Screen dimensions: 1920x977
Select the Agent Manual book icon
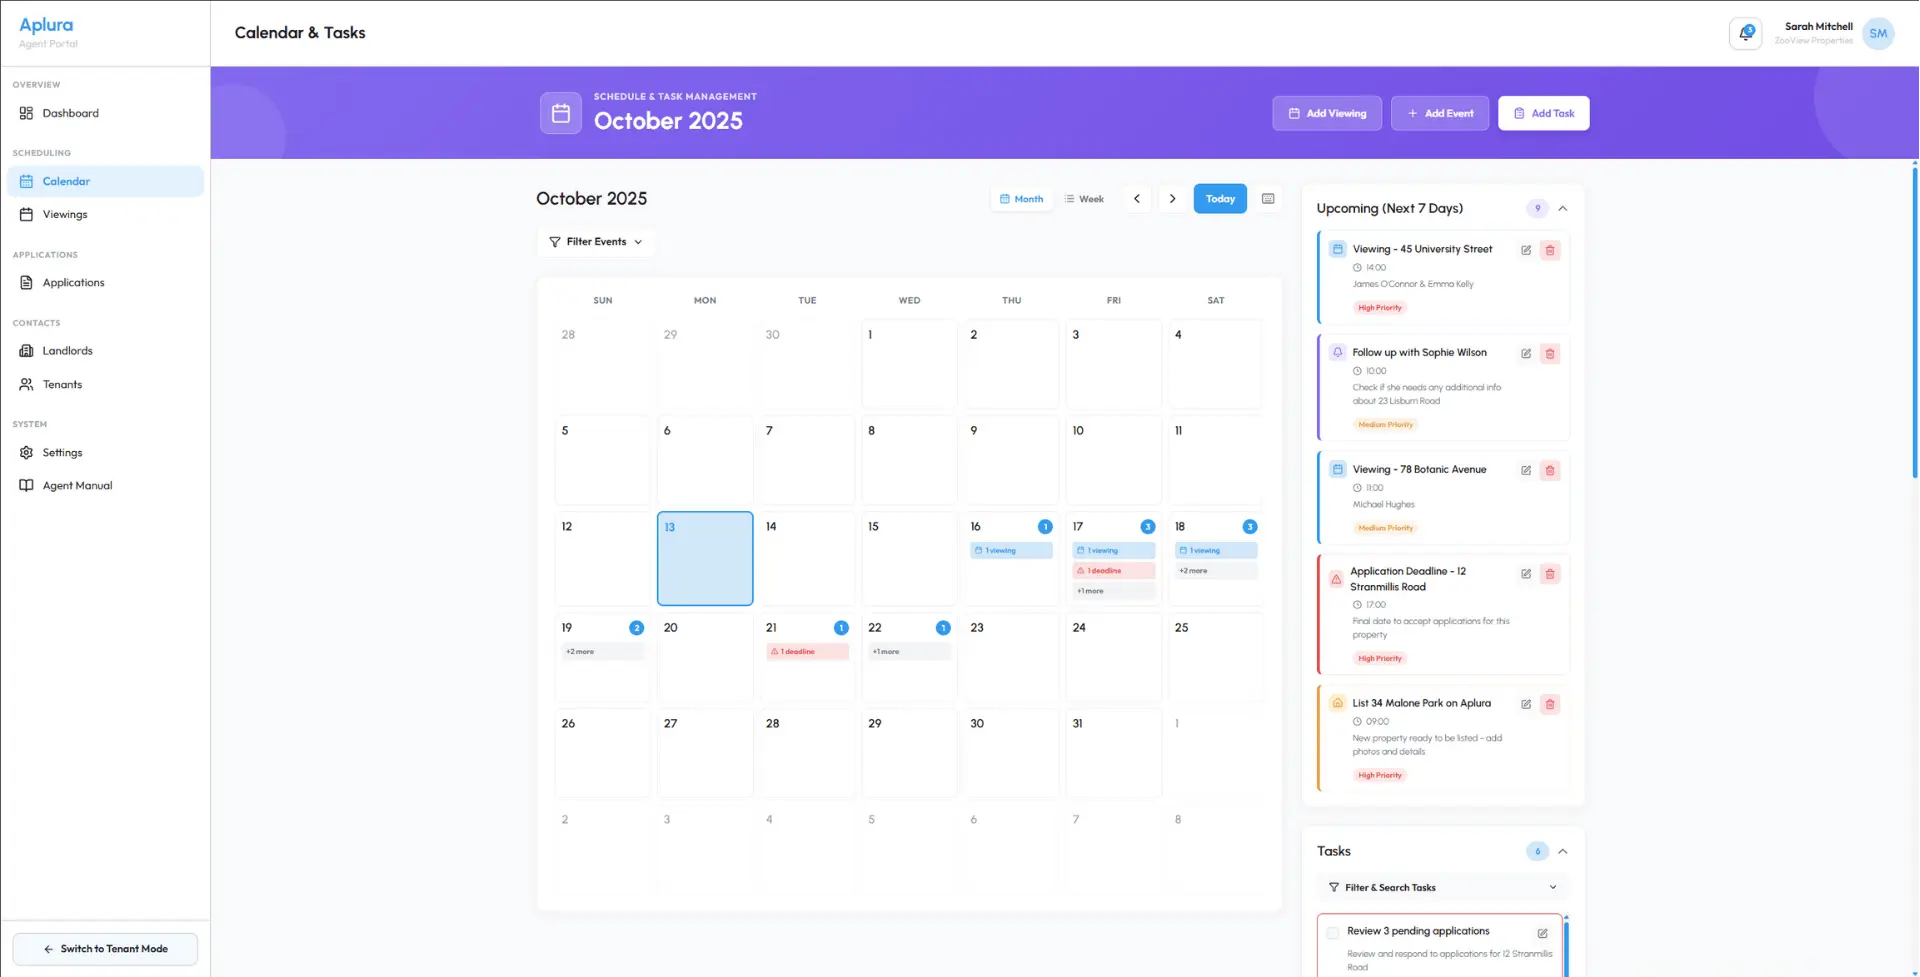(26, 485)
